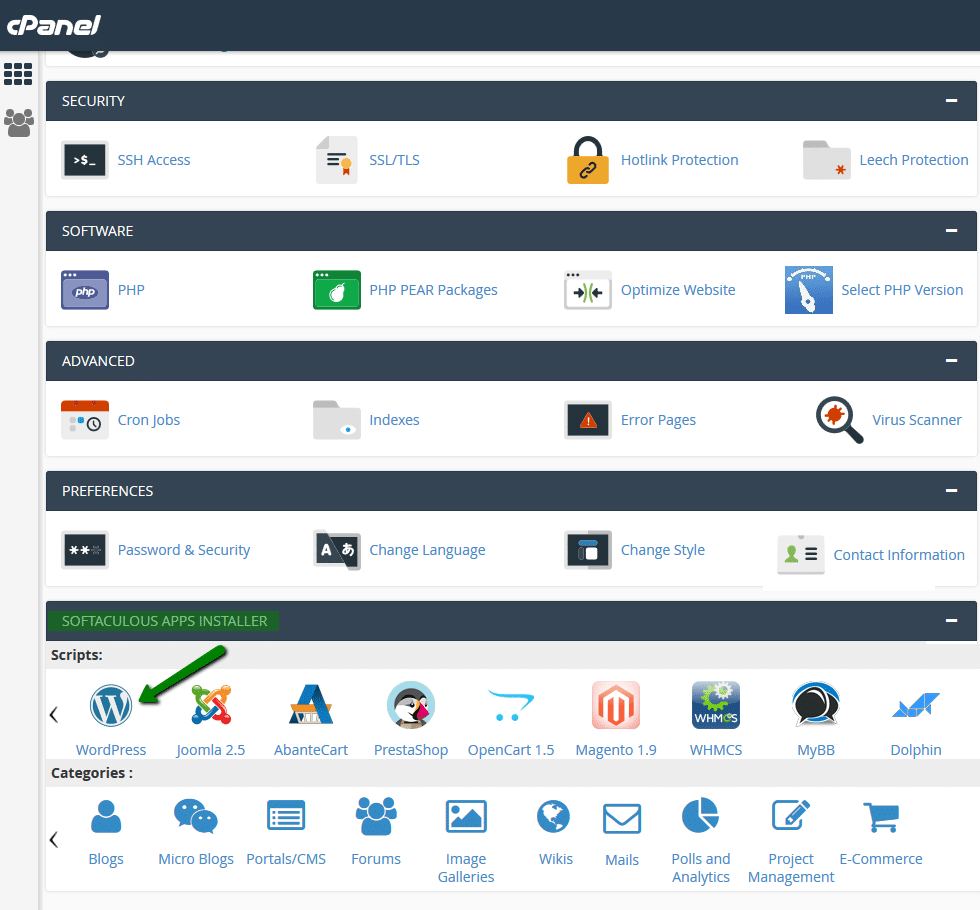
Task: Collapse the SOFTWARE section
Action: point(952,231)
